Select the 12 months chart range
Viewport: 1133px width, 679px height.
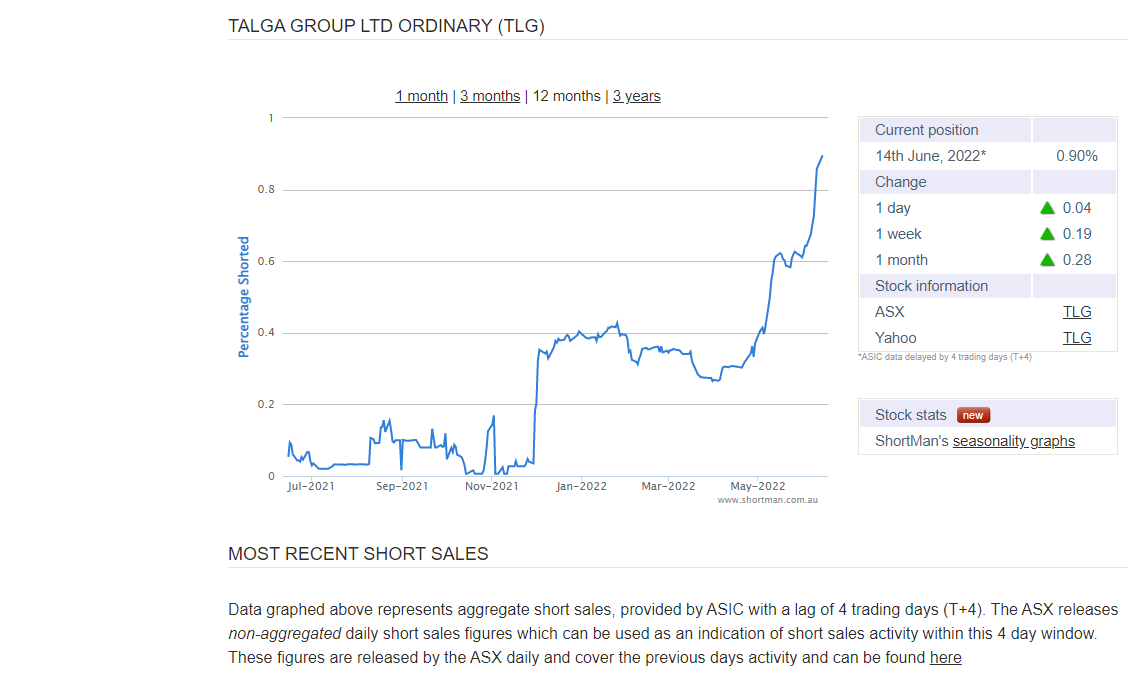point(566,96)
